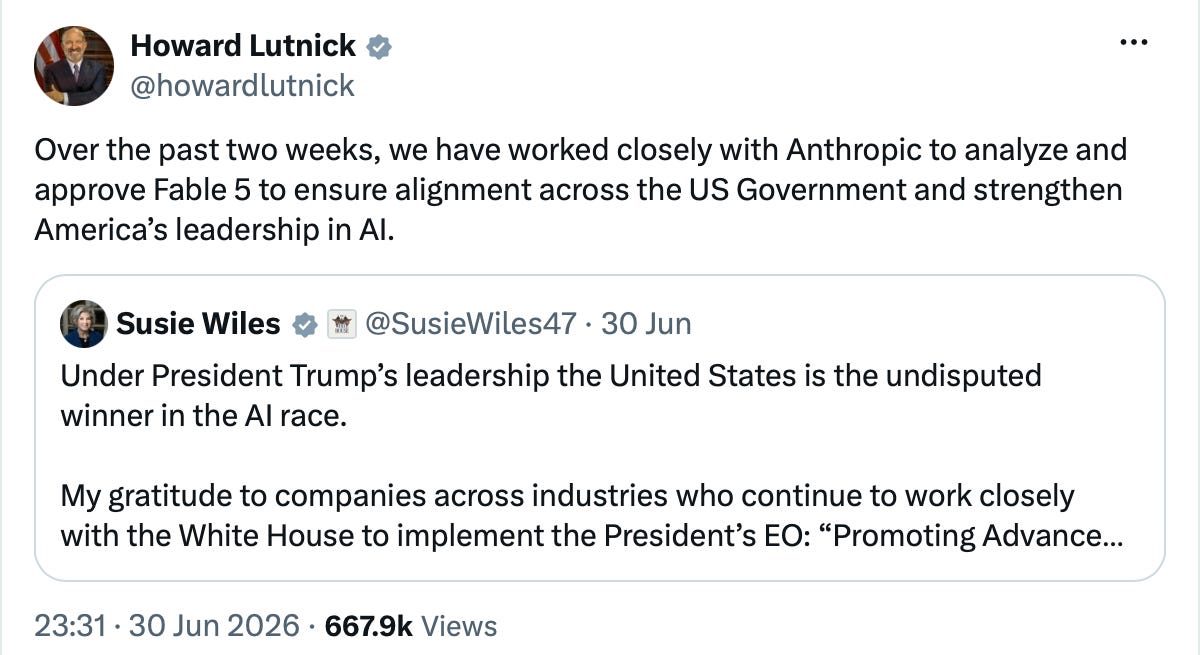Open quoted text about undisputed AI race winner
1200x655 pixels.
coord(551,395)
